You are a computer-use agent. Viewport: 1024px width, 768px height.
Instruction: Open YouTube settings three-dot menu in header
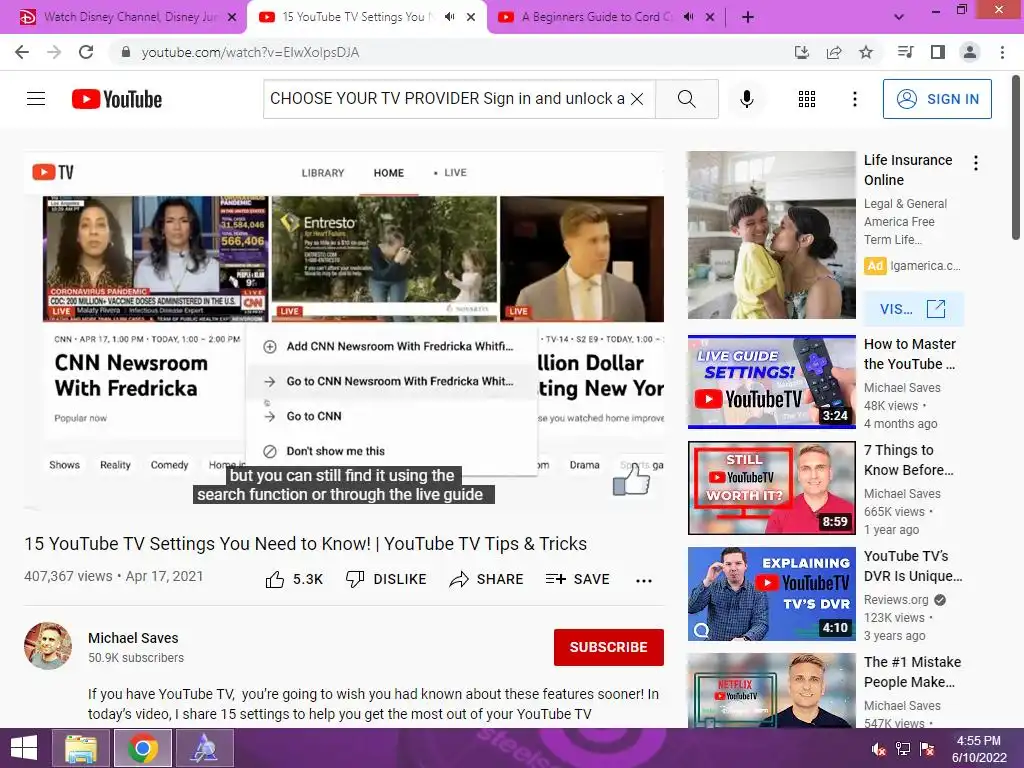(x=854, y=99)
